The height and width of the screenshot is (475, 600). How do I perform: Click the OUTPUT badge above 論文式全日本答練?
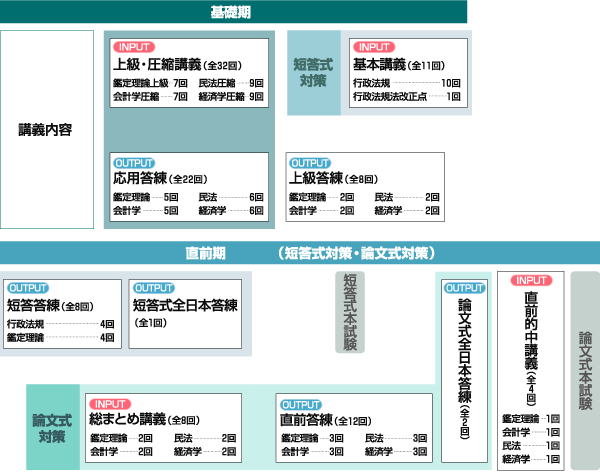tap(464, 288)
